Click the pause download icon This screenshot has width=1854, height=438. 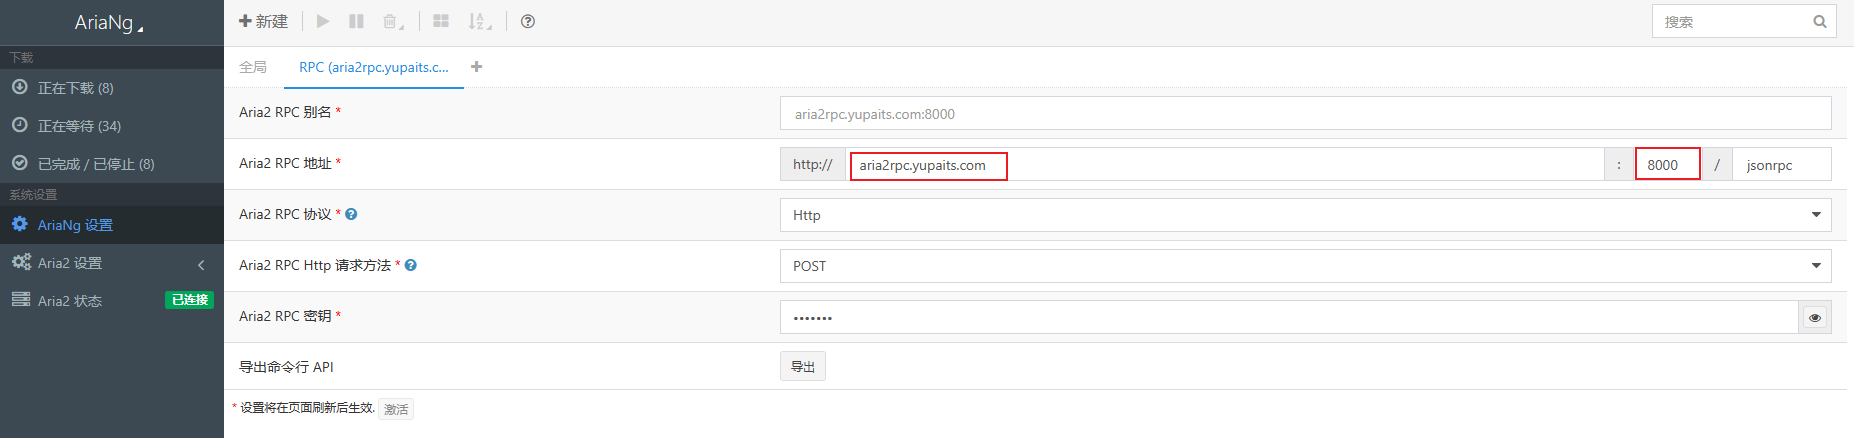(356, 21)
